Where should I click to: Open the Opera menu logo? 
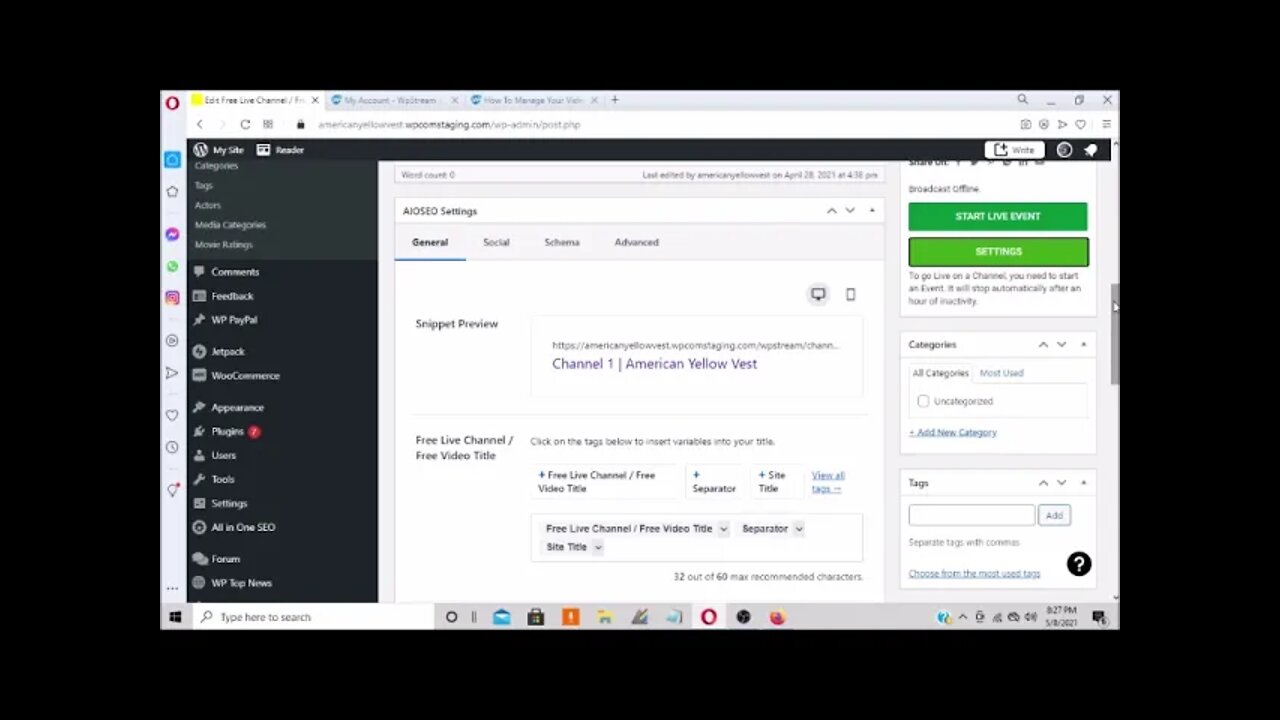click(172, 102)
